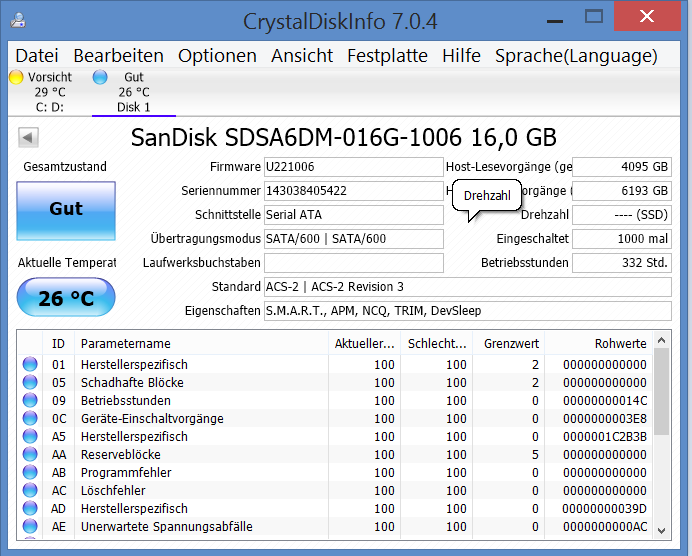
Task: Minimize the CrystalDiskInfo window
Action: (555, 20)
